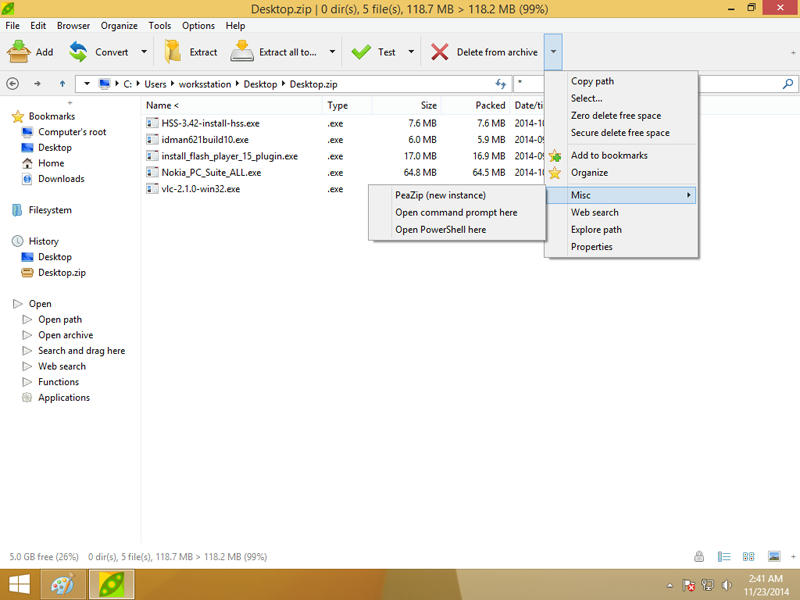Sort by the Size column header

(407, 106)
